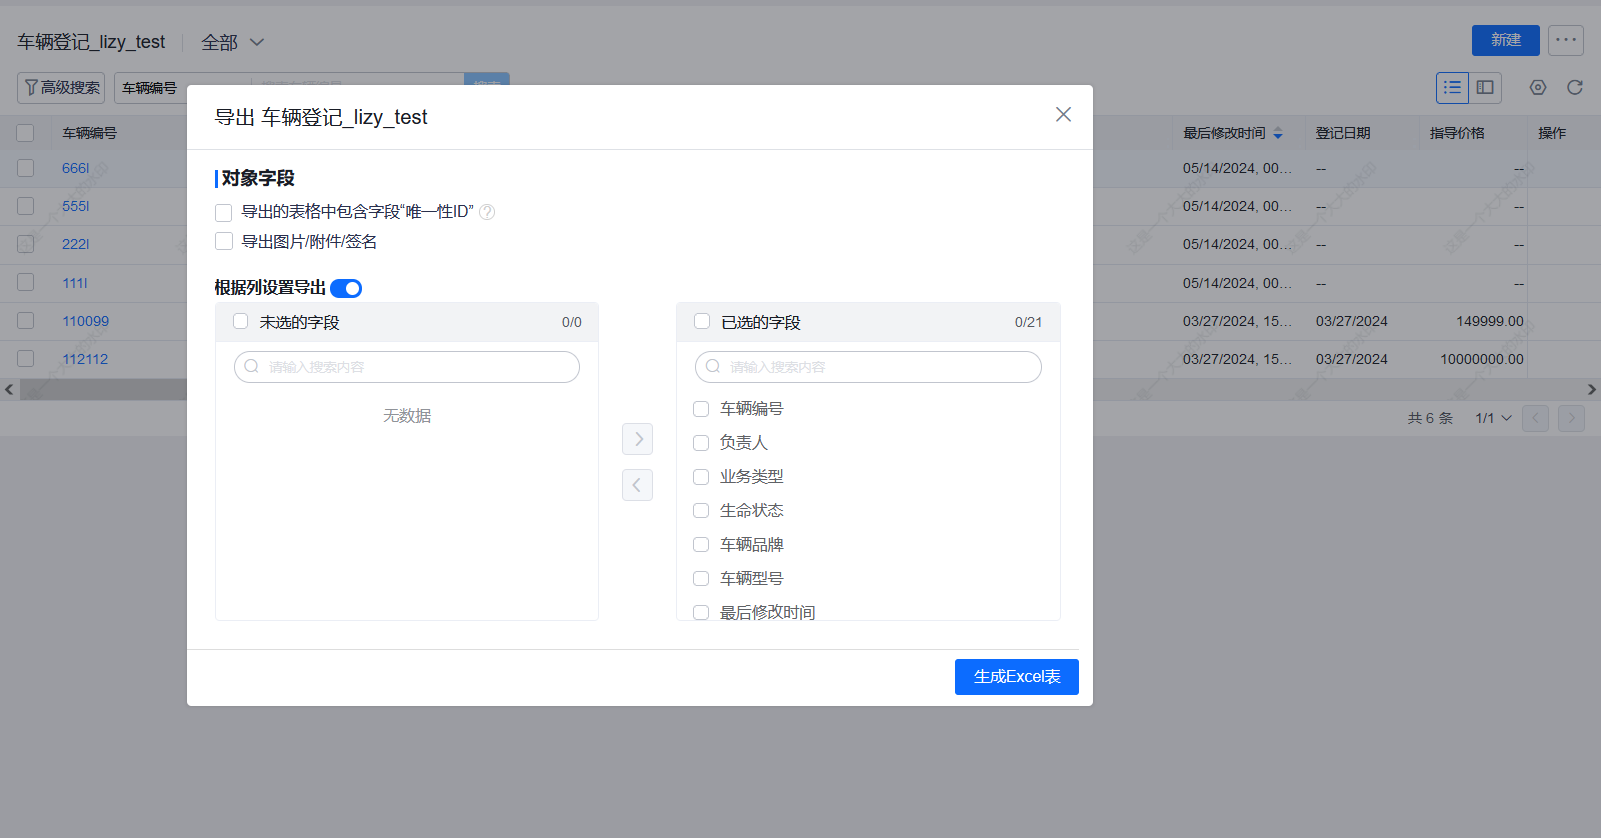Open the 222l vehicle record link
The image size is (1601, 838).
76,244
